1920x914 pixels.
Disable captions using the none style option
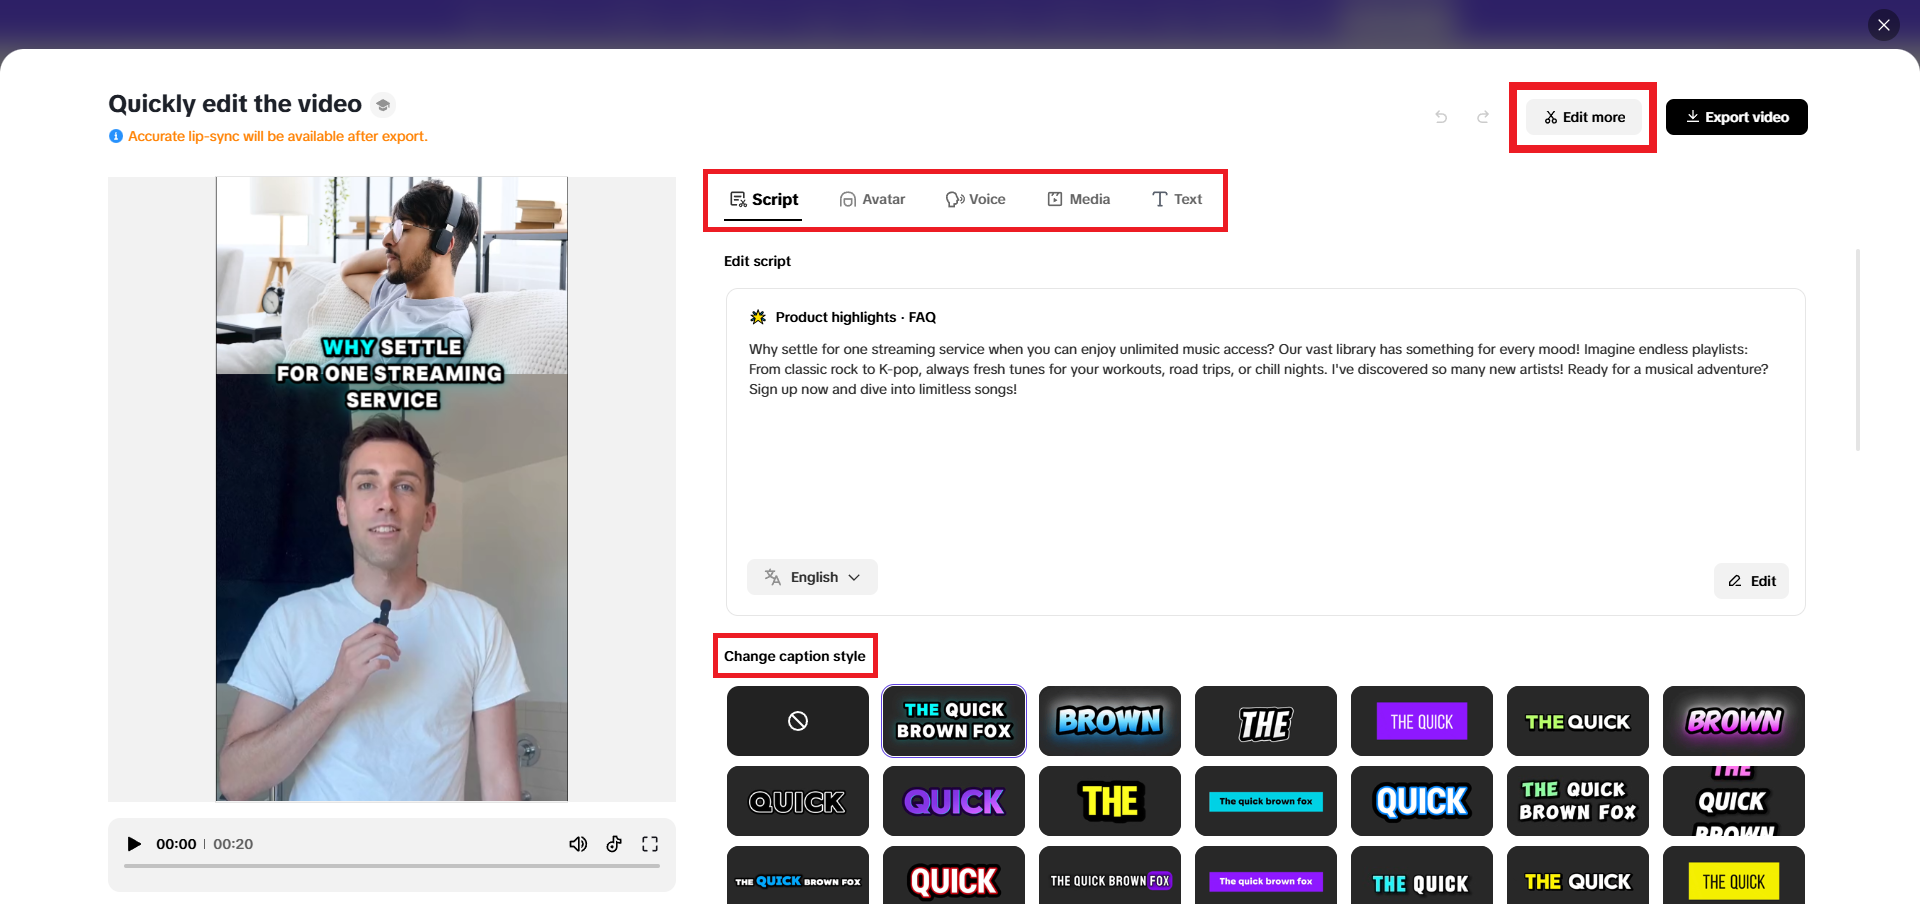click(x=797, y=721)
